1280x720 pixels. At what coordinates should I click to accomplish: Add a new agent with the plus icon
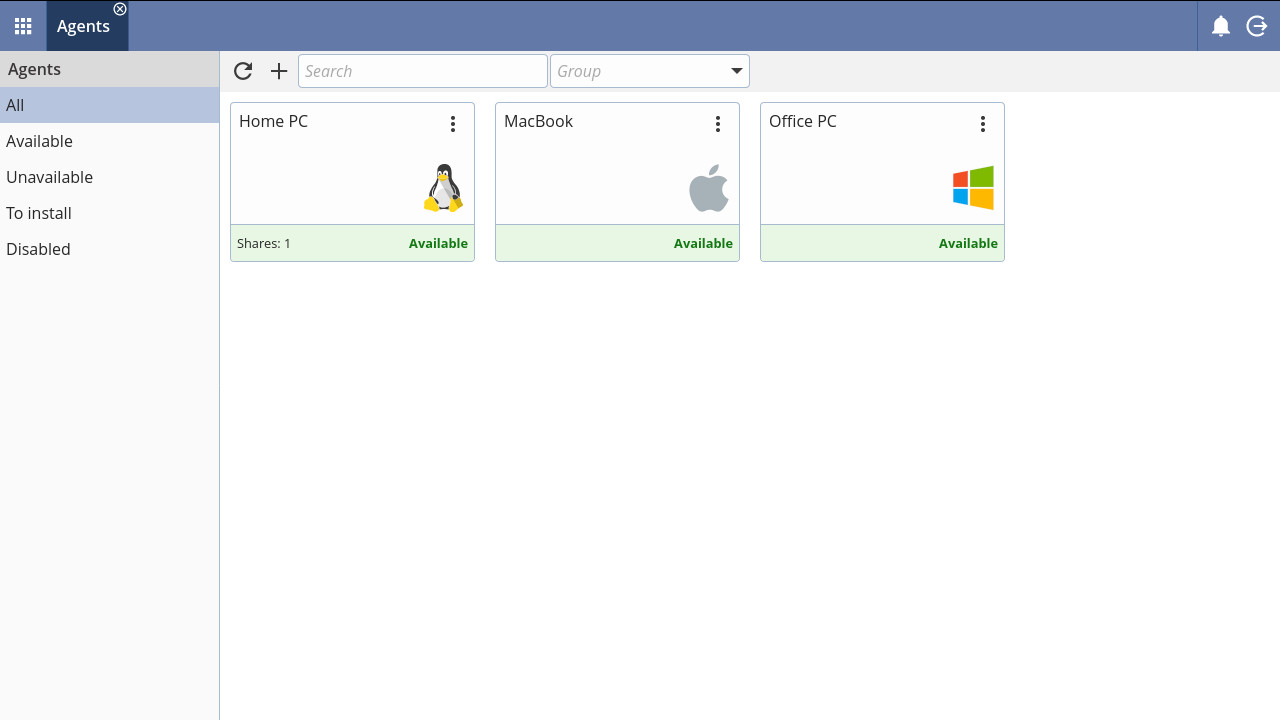278,71
